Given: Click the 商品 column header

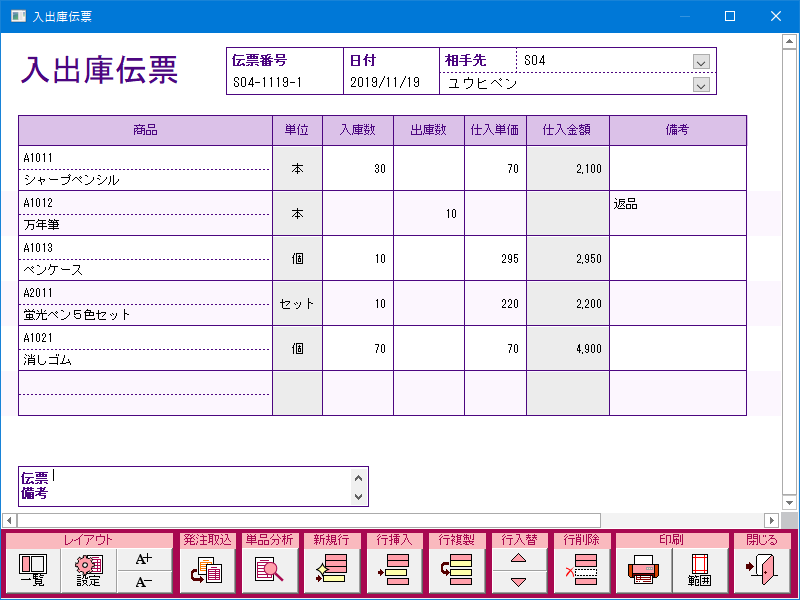Looking at the screenshot, I should tap(145, 130).
